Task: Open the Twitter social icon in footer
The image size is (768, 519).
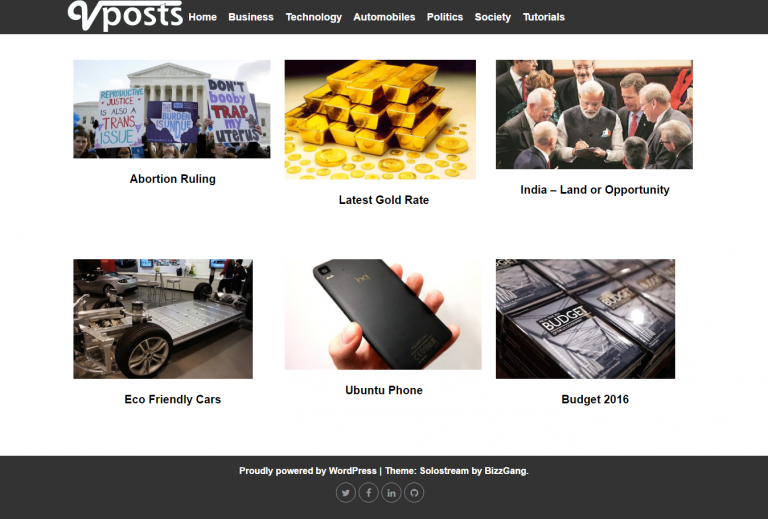Action: coord(346,493)
